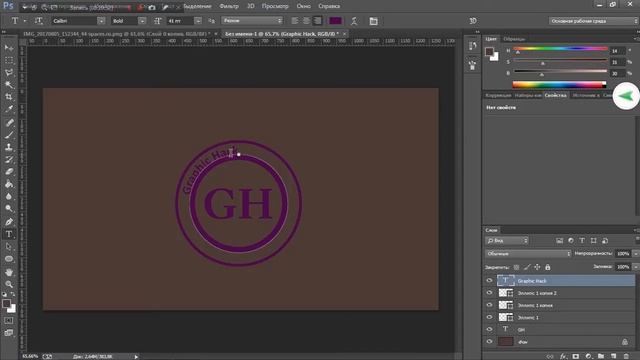Image resolution: width=640 pixels, height=360 pixels.
Task: Hide the Фон background layer
Action: pyautogui.click(x=489, y=342)
